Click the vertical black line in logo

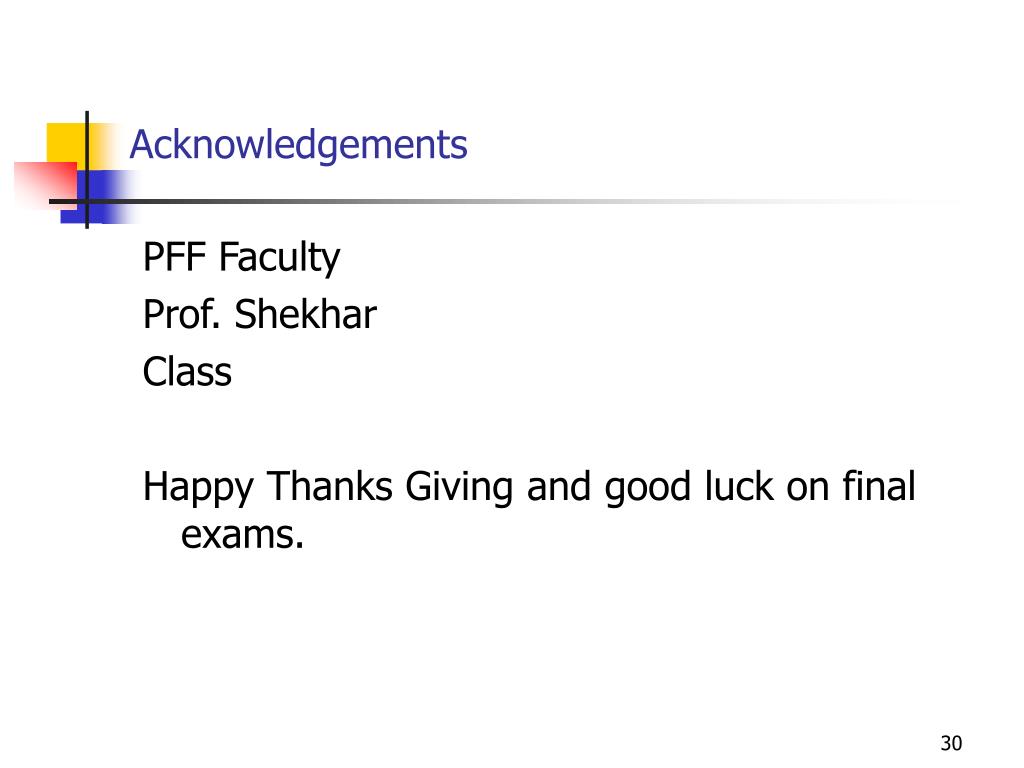87,170
